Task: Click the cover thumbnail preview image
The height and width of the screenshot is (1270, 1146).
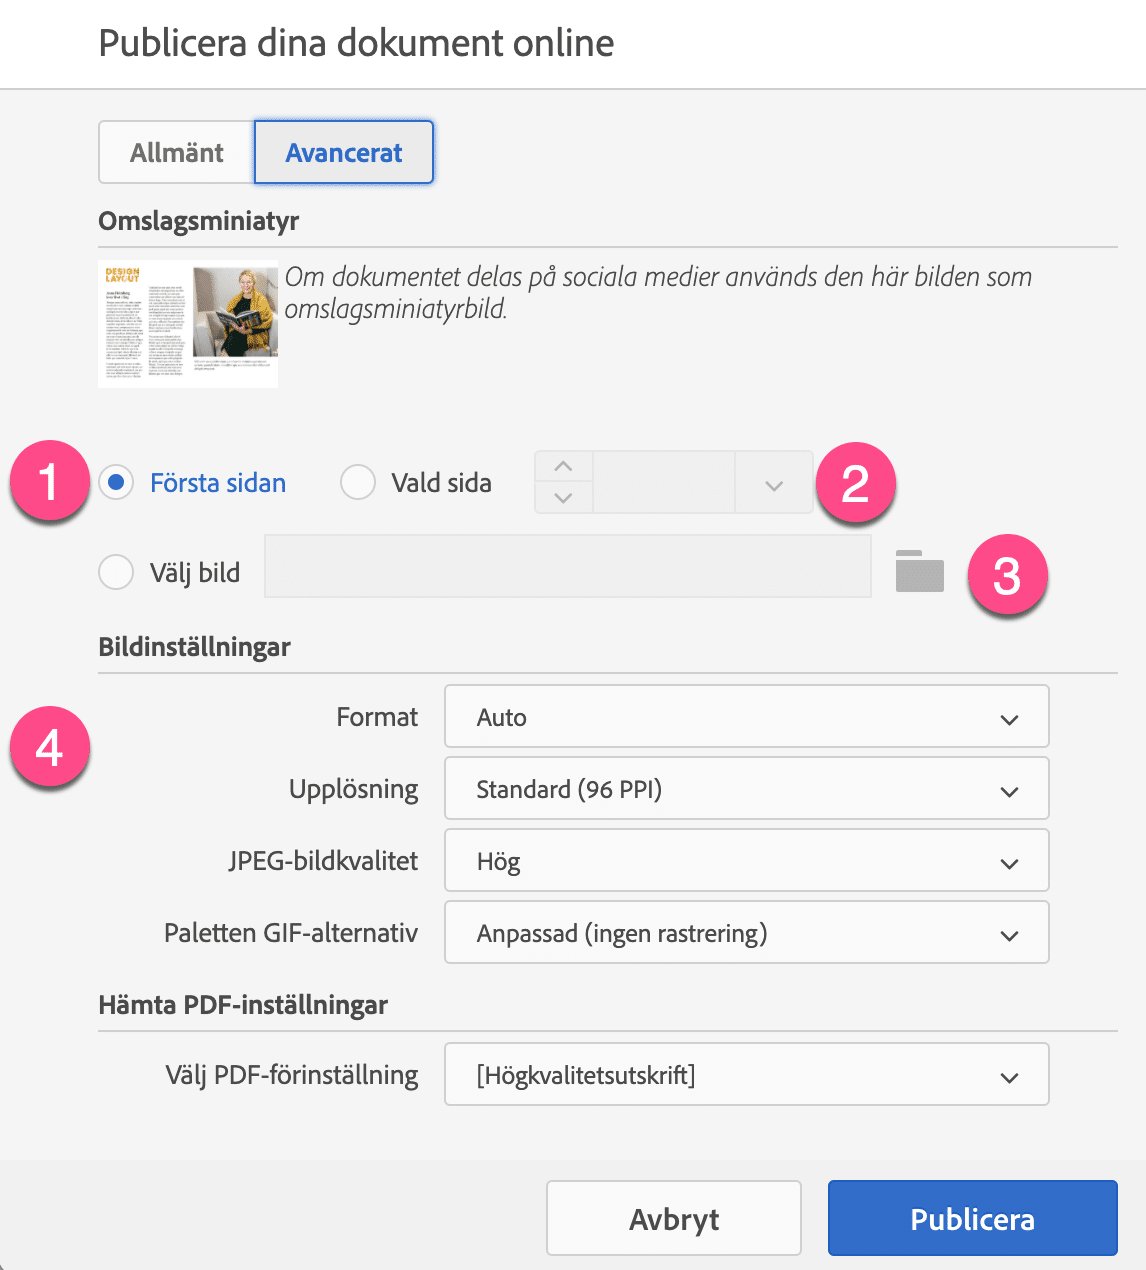Action: click(x=188, y=324)
